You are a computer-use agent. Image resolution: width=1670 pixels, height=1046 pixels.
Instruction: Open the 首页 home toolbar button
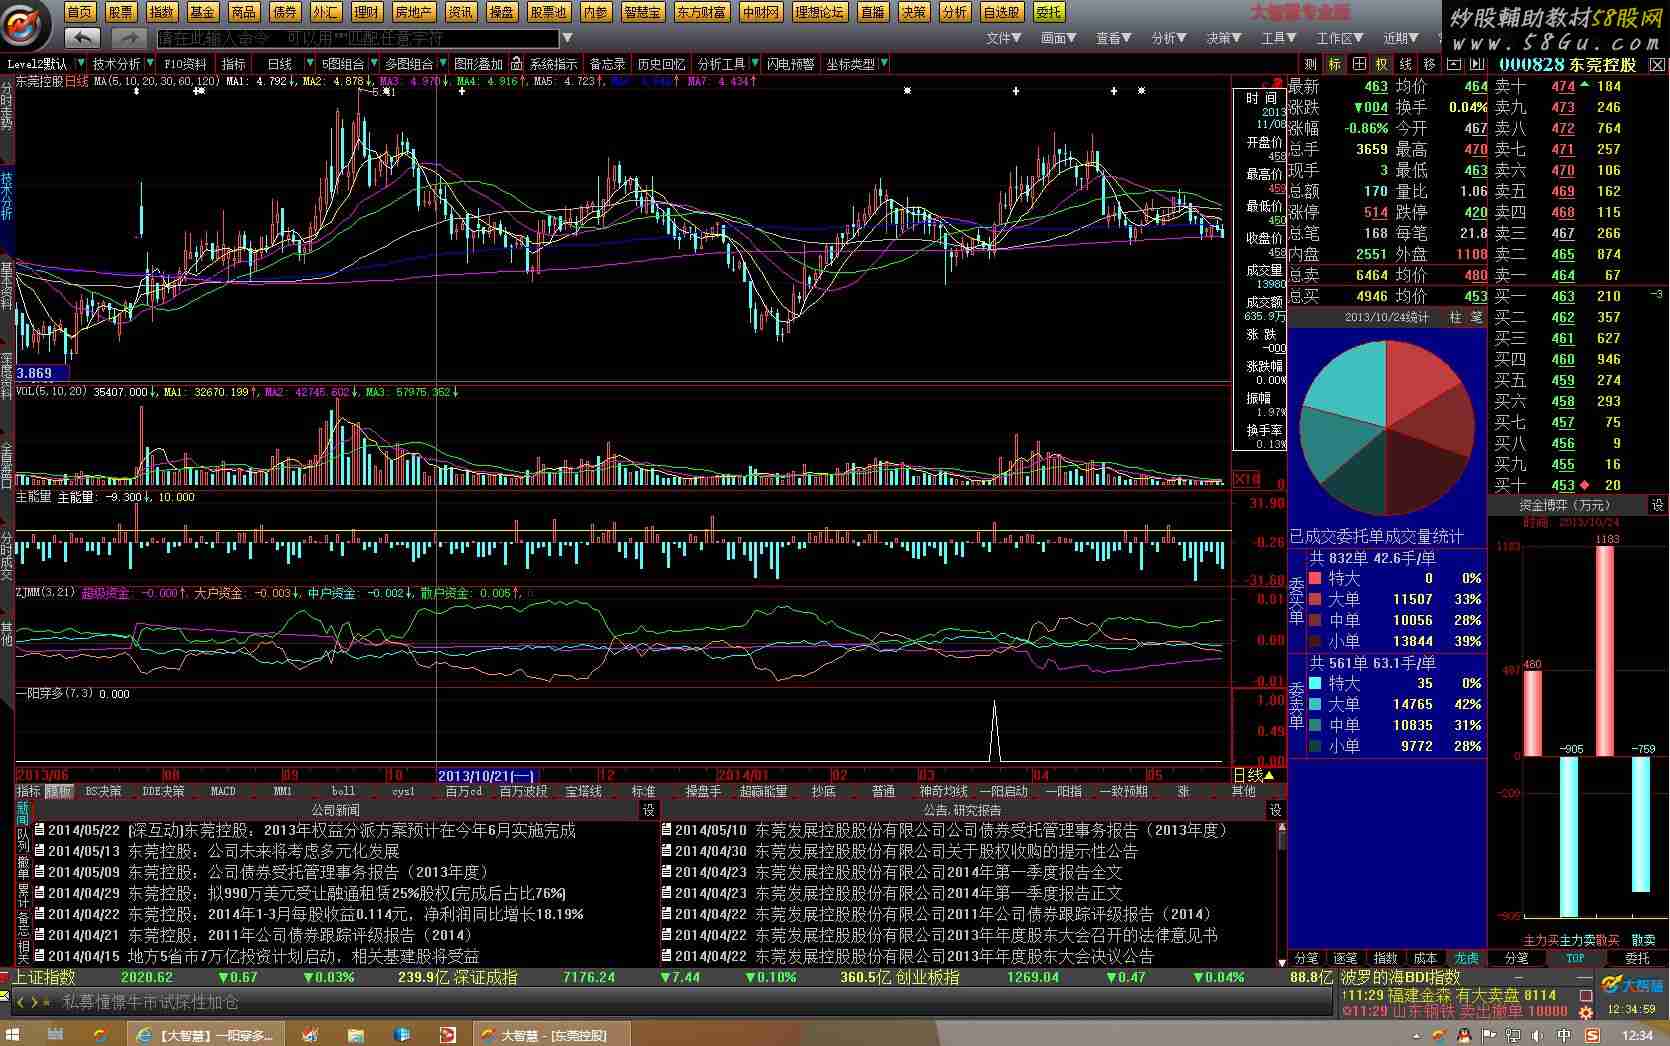(x=80, y=12)
